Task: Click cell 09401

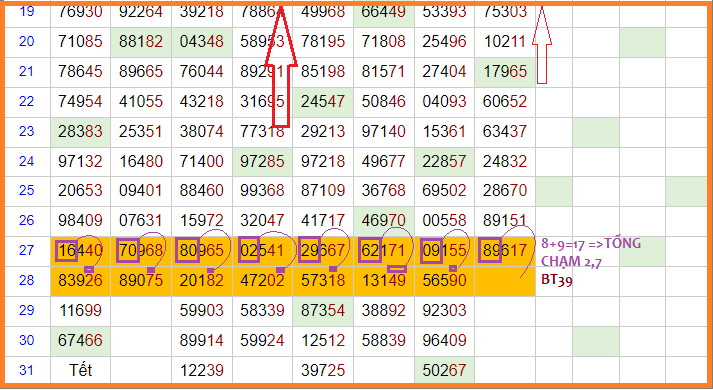Action: pyautogui.click(x=141, y=191)
